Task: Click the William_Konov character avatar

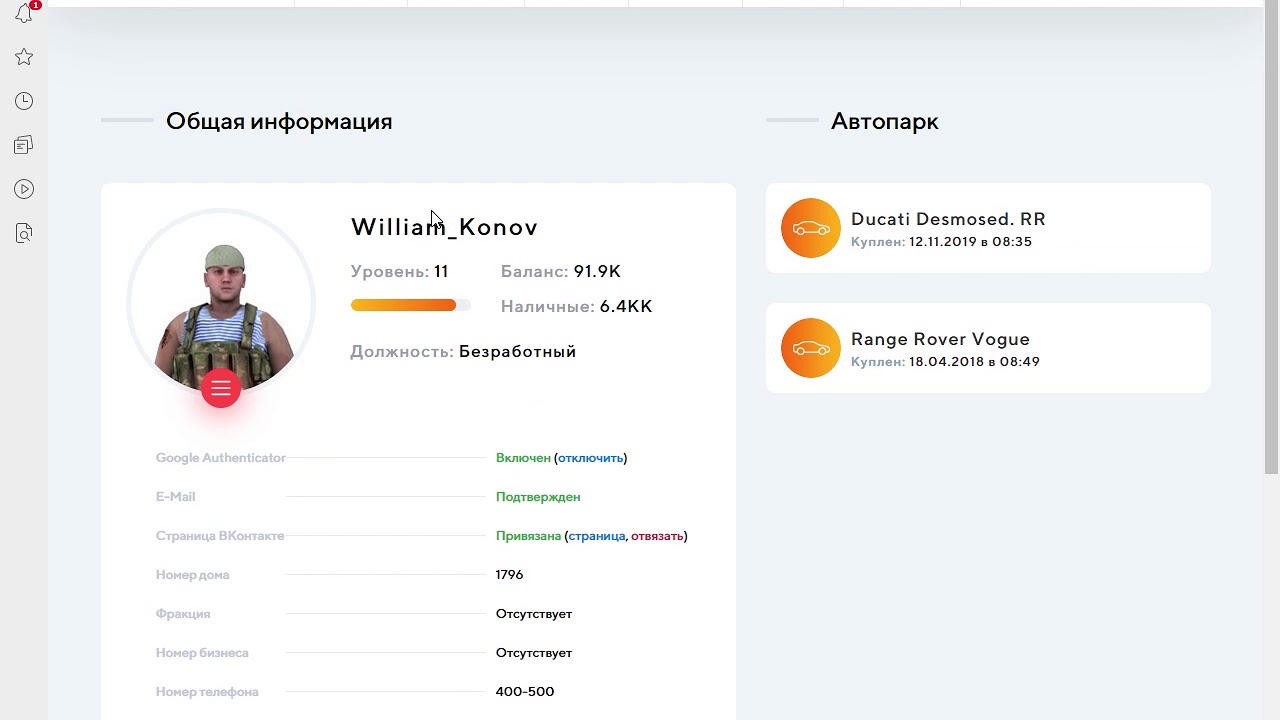Action: [x=221, y=304]
